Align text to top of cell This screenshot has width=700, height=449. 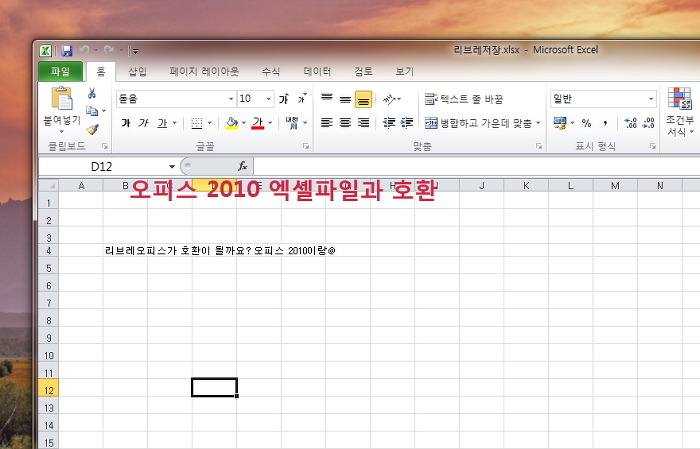point(327,99)
